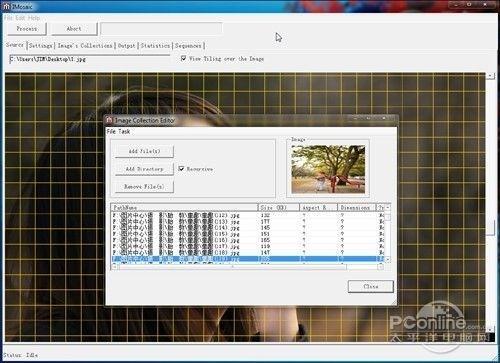This screenshot has width=500, height=363.
Task: Open the Task menu in the dialog
Action: pyautogui.click(x=124, y=132)
